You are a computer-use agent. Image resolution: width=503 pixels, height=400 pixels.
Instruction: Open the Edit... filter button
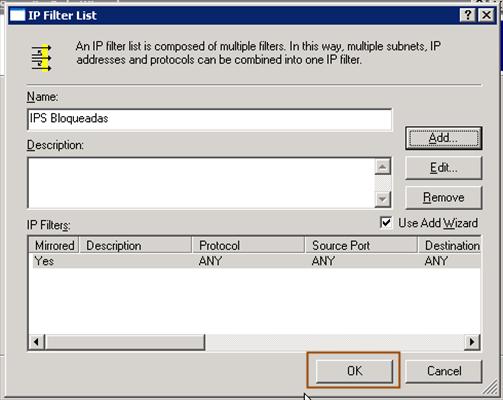444,168
